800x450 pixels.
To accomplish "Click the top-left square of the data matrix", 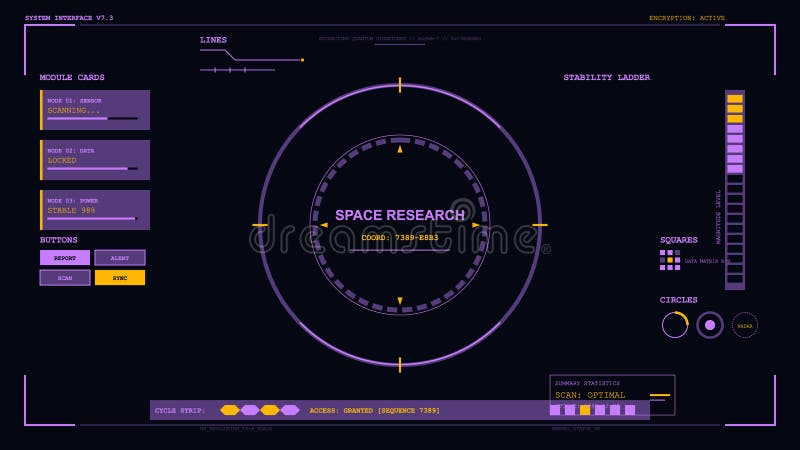I will 662,253.
